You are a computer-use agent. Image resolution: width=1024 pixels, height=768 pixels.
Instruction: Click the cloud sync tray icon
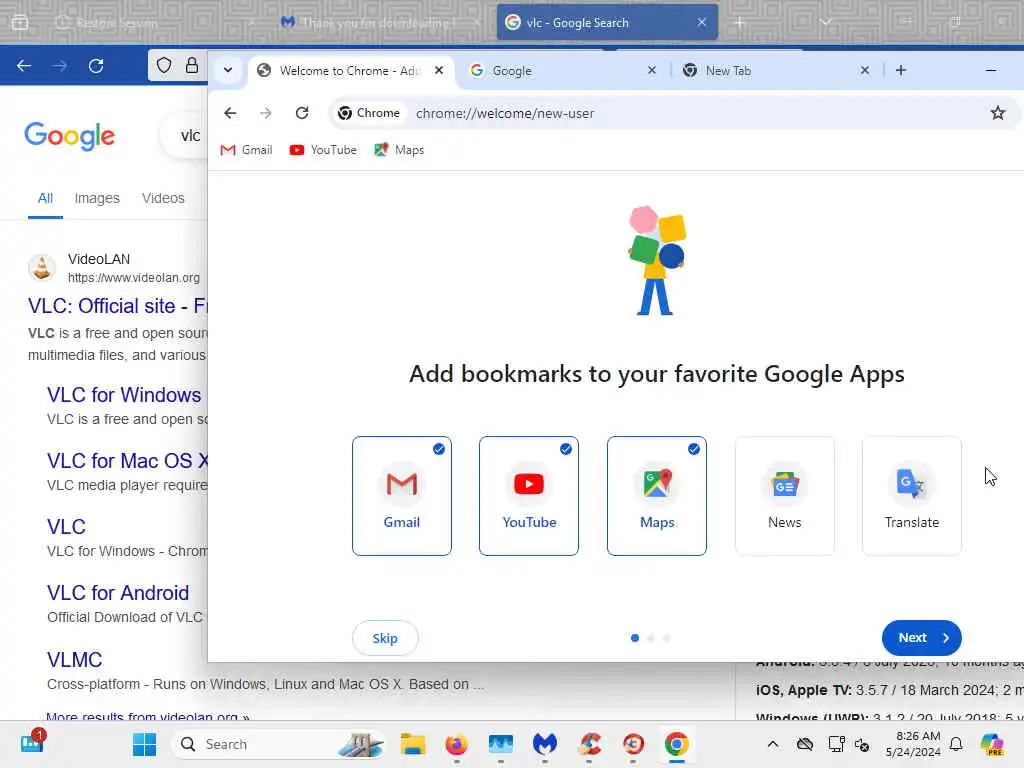pos(805,744)
